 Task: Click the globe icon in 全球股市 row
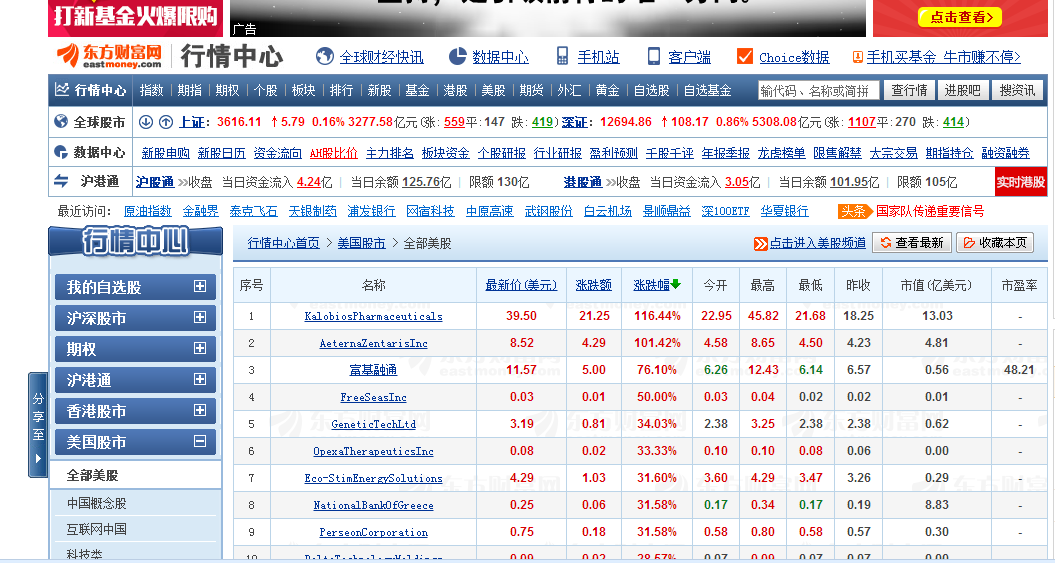tap(61, 121)
